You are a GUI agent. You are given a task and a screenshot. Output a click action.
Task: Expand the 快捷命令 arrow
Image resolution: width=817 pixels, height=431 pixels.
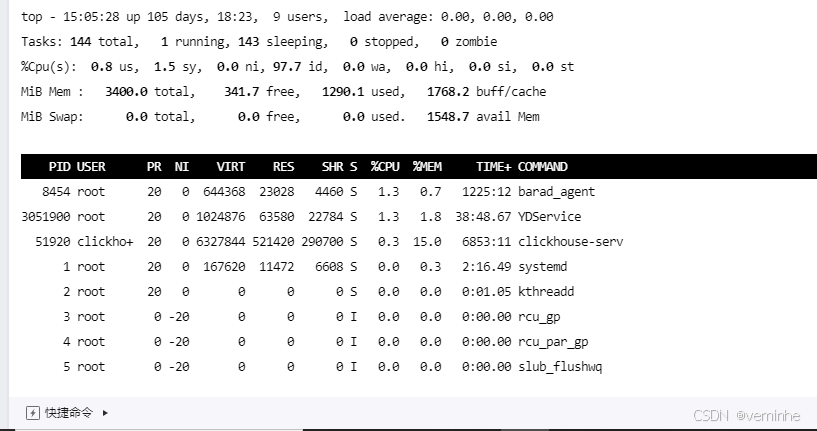tap(105, 413)
